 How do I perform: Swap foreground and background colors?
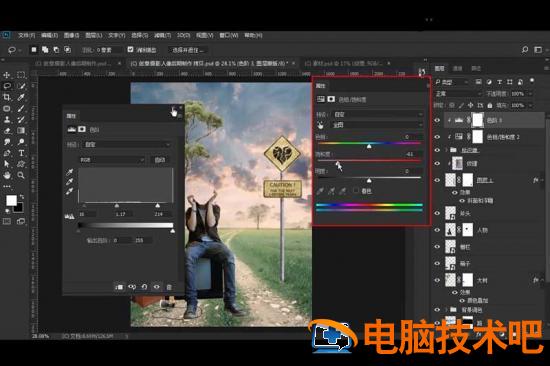[22, 197]
